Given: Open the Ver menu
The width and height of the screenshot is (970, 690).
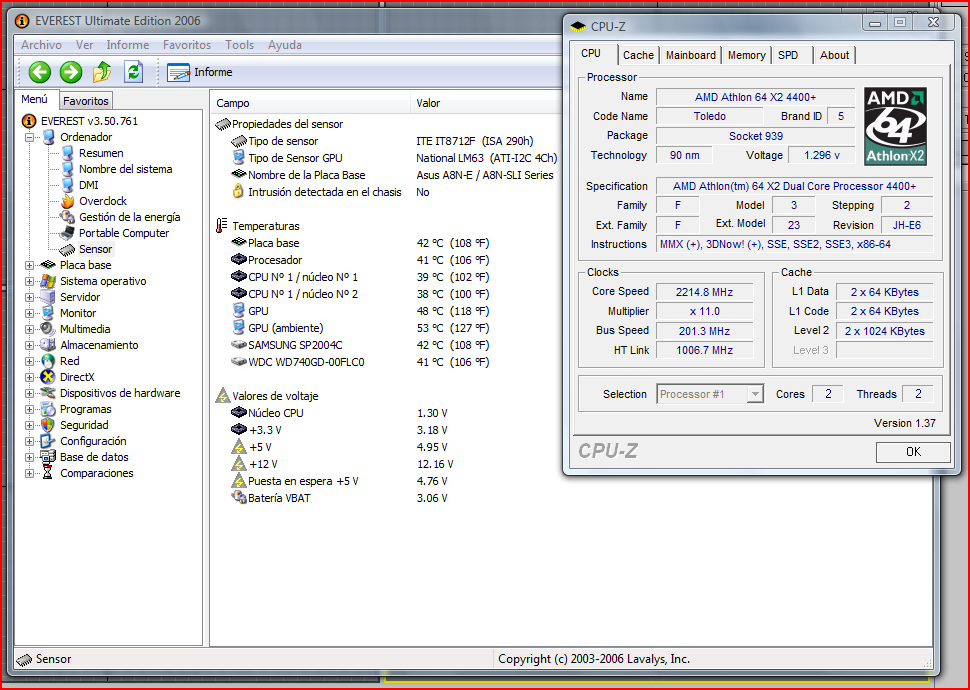Looking at the screenshot, I should (x=84, y=45).
